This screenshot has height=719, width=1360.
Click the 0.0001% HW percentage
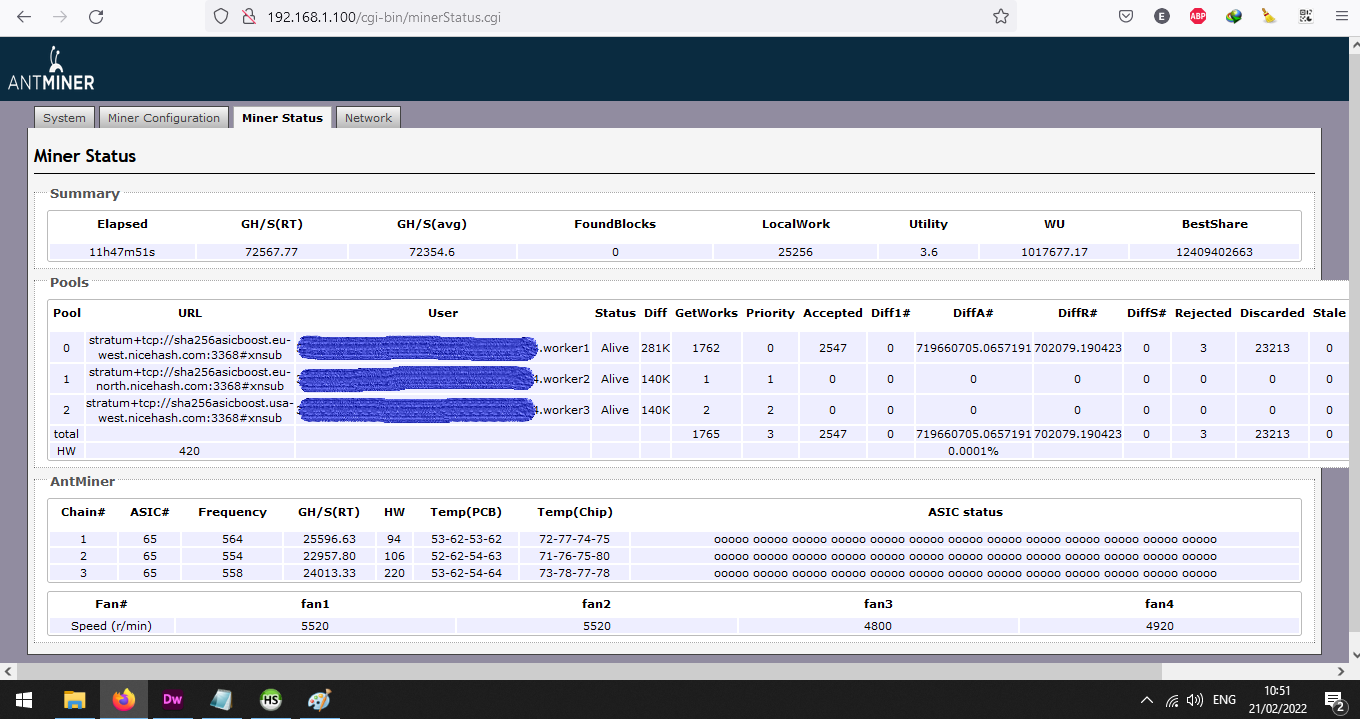click(x=973, y=451)
